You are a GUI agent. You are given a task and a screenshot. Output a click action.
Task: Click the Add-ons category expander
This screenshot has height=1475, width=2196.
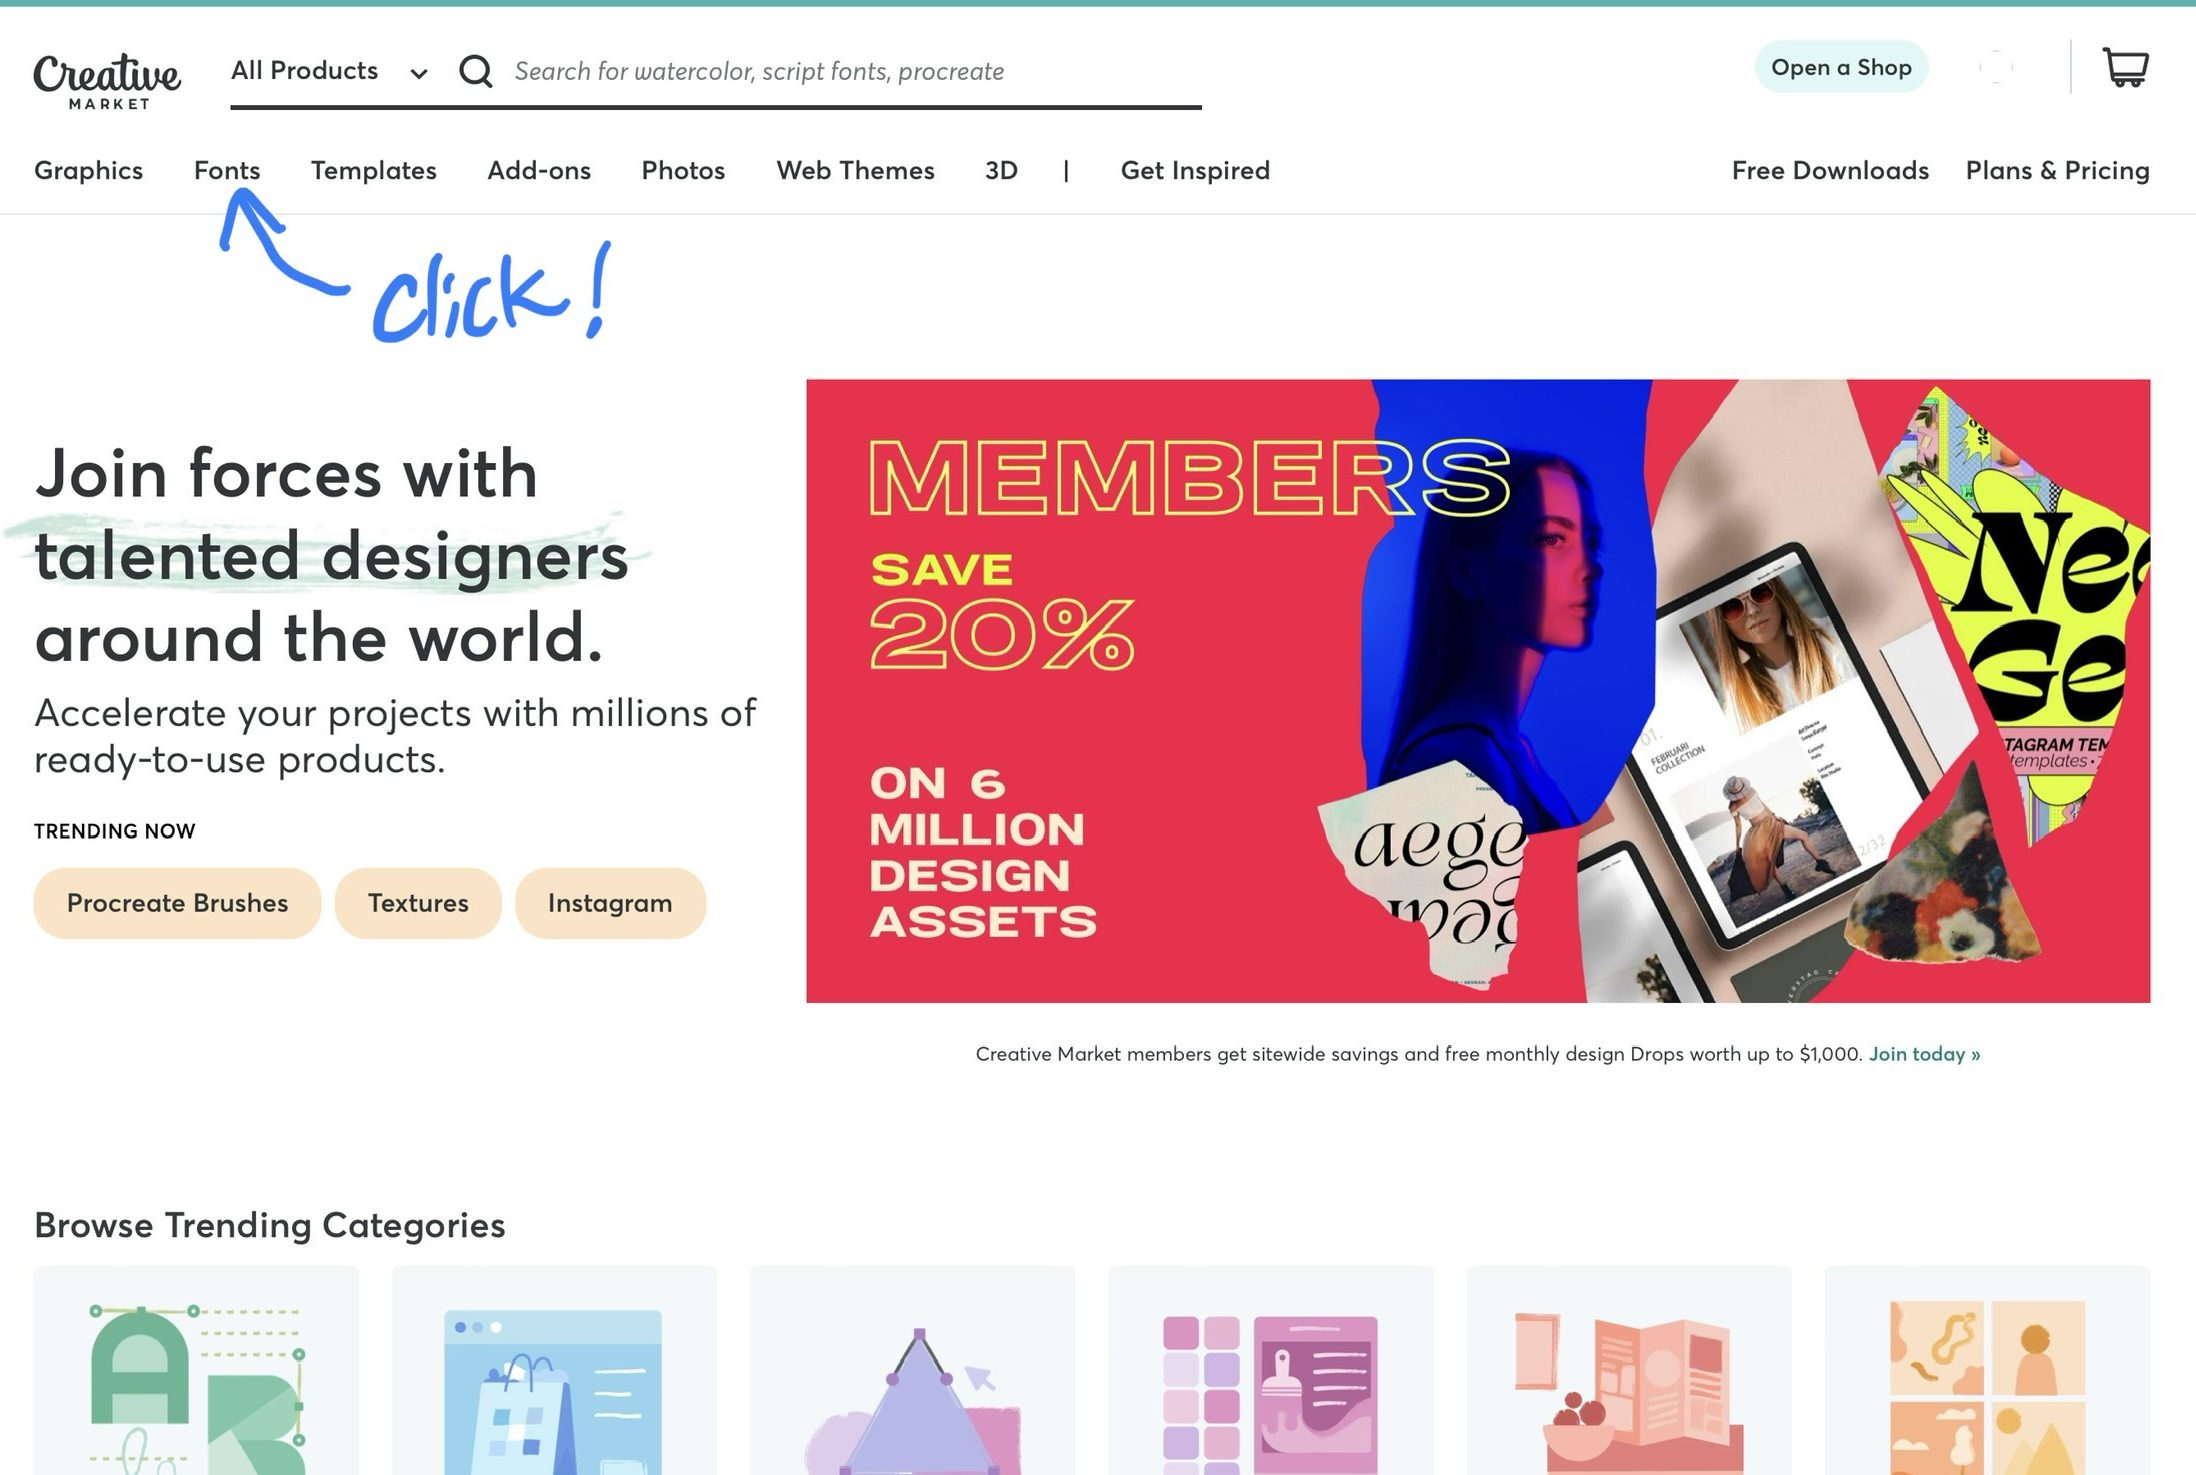tap(538, 170)
